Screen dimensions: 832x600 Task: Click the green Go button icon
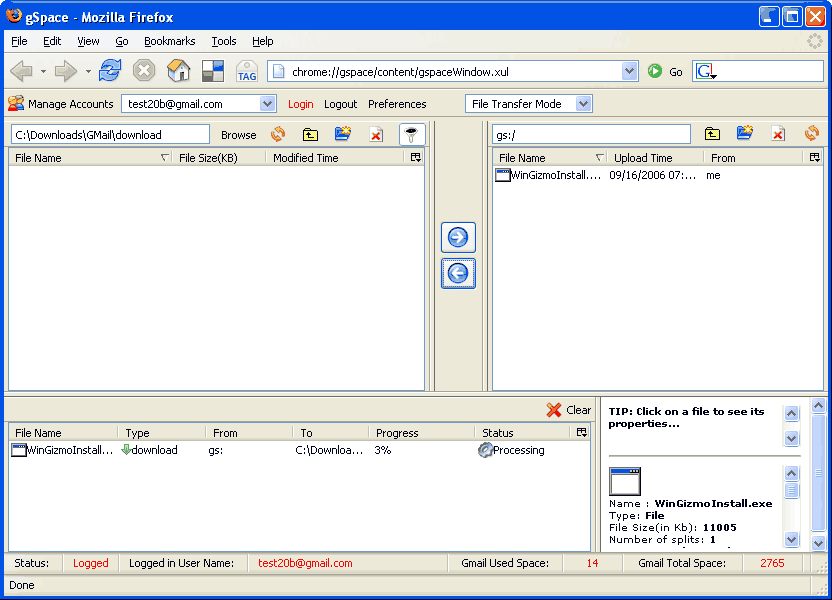pyautogui.click(x=655, y=71)
